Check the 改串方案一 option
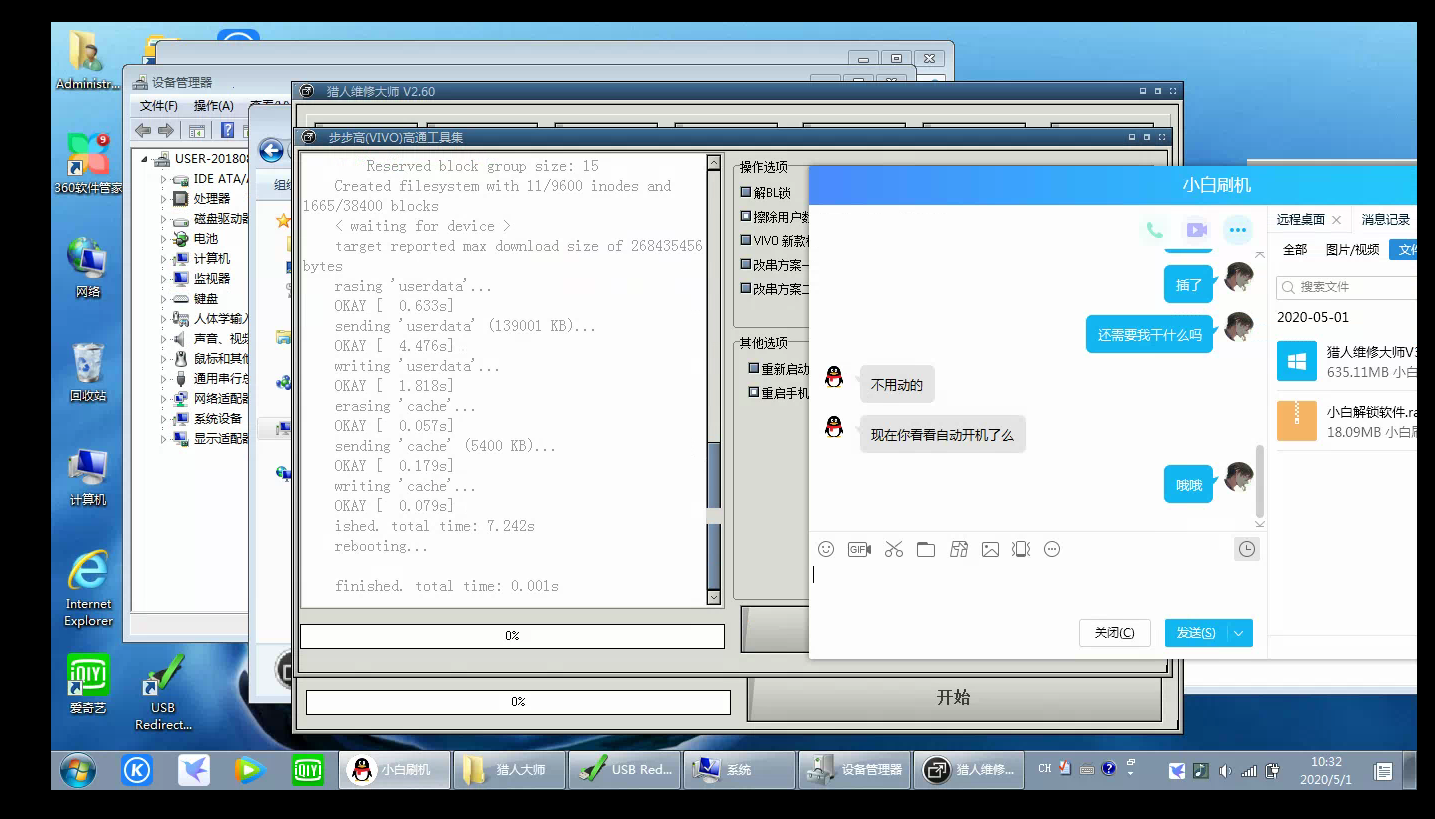The height and width of the screenshot is (819, 1435). (x=746, y=264)
